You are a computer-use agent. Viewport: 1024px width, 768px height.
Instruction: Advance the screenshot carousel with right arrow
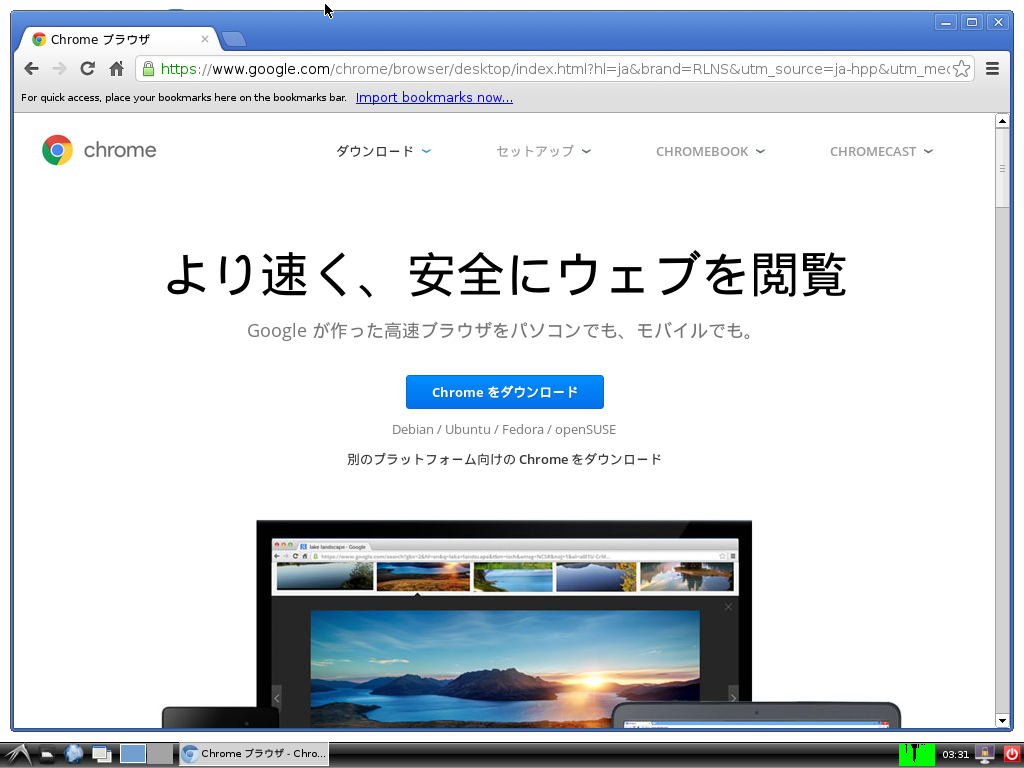[x=733, y=697]
